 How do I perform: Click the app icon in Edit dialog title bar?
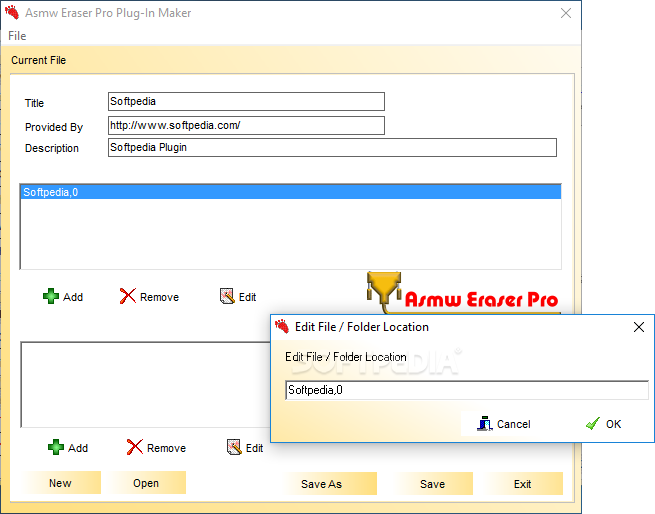pyautogui.click(x=282, y=326)
